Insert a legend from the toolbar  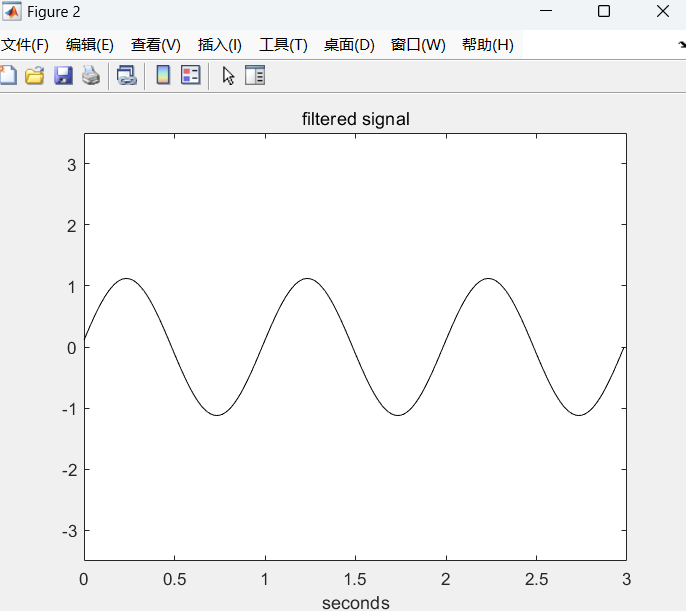[x=191, y=75]
